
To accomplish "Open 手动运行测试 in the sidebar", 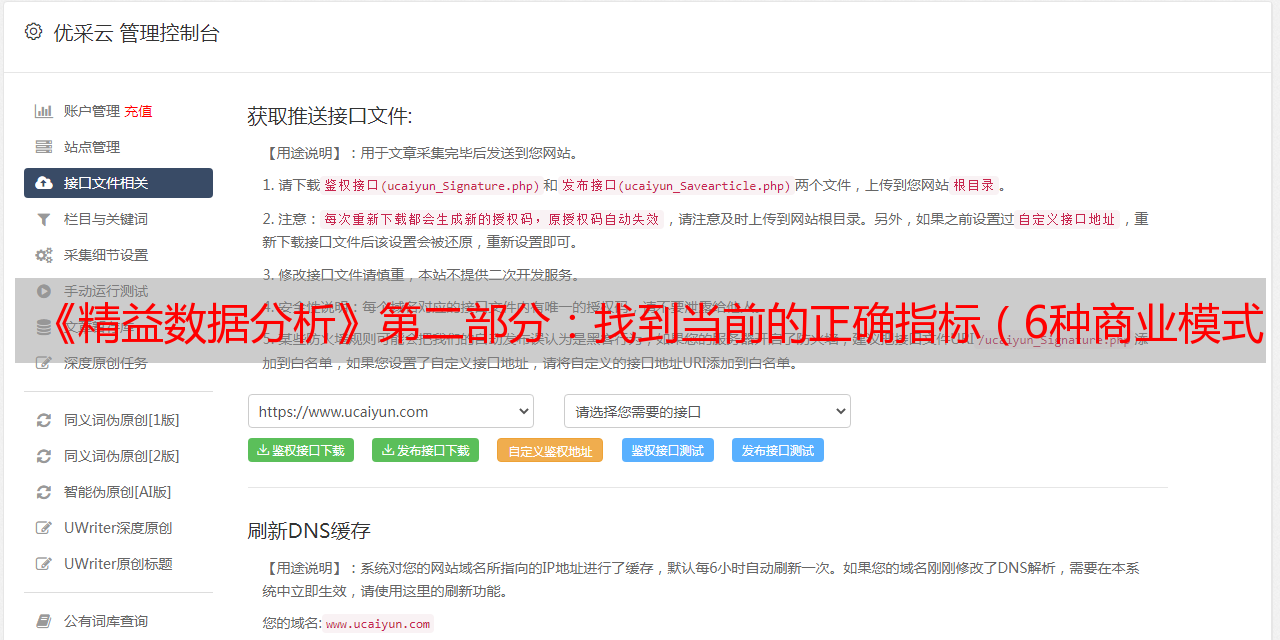I will [106, 291].
